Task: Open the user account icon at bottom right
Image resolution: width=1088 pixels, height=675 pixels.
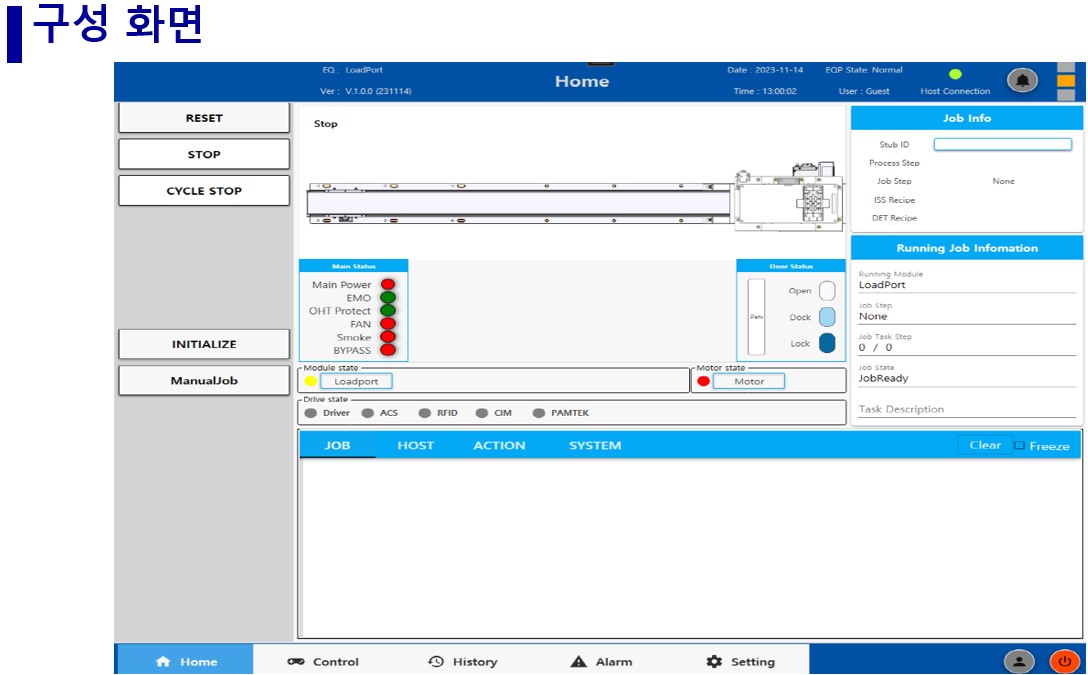Action: (1019, 661)
